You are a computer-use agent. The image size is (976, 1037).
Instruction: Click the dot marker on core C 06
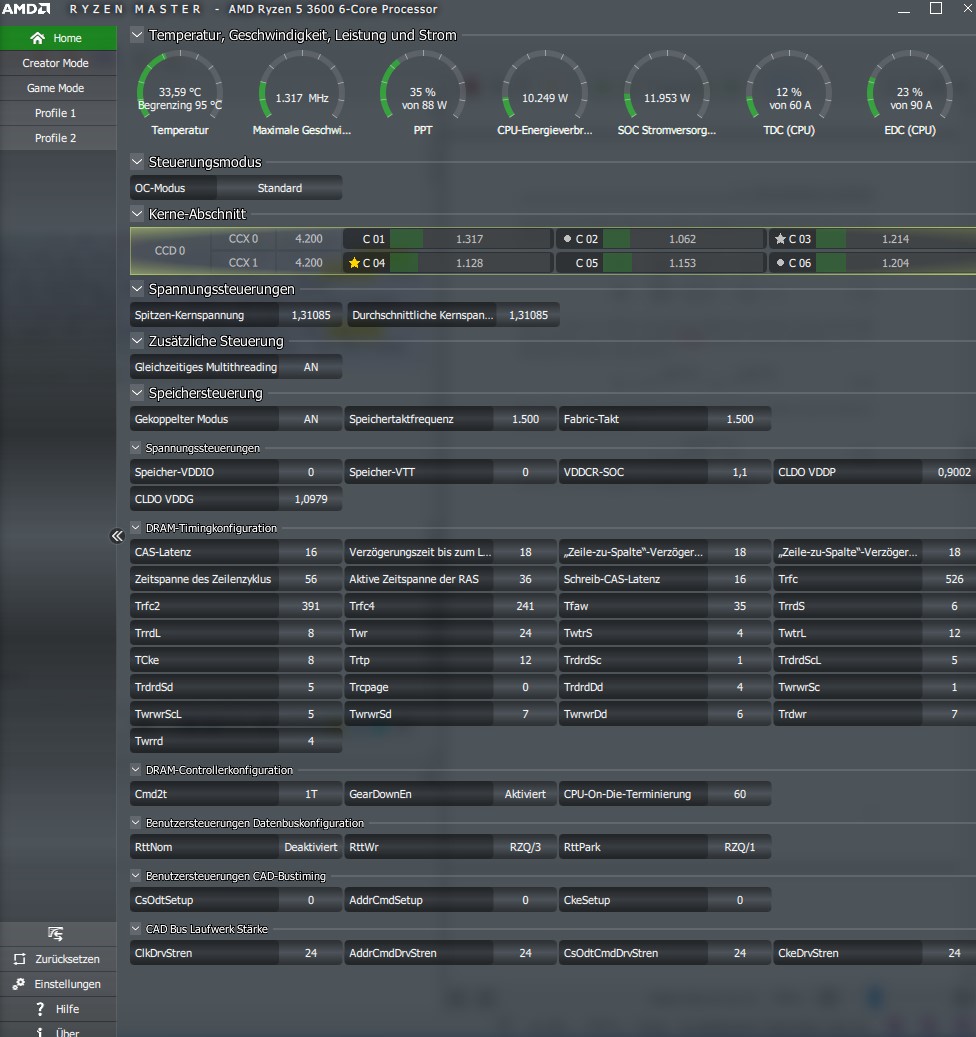point(780,263)
